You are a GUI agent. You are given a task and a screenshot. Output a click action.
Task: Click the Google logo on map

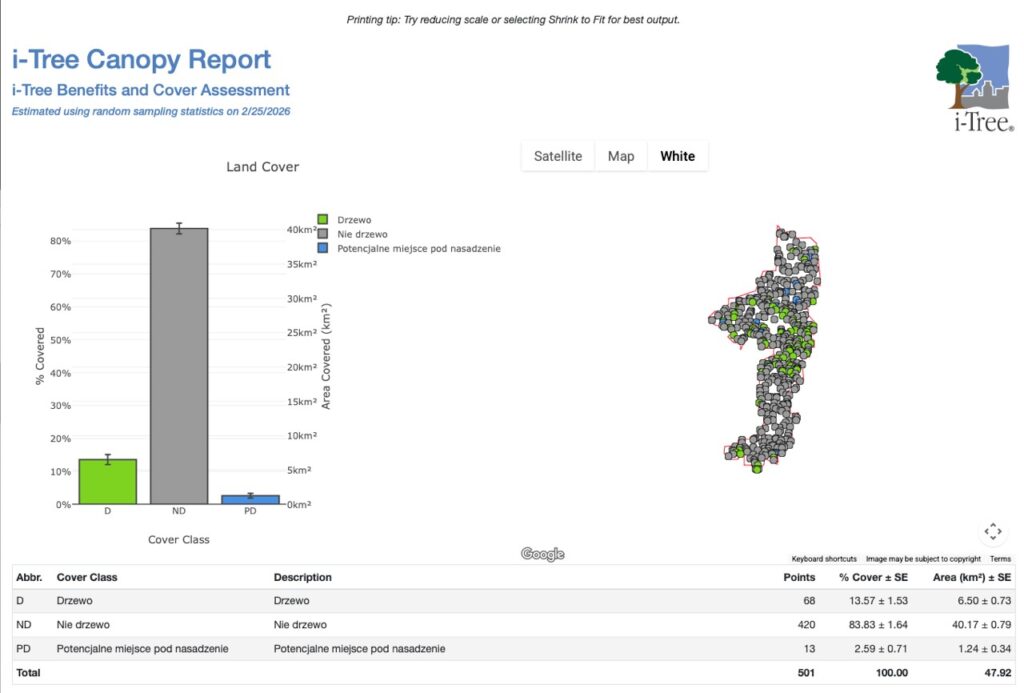pyautogui.click(x=543, y=555)
